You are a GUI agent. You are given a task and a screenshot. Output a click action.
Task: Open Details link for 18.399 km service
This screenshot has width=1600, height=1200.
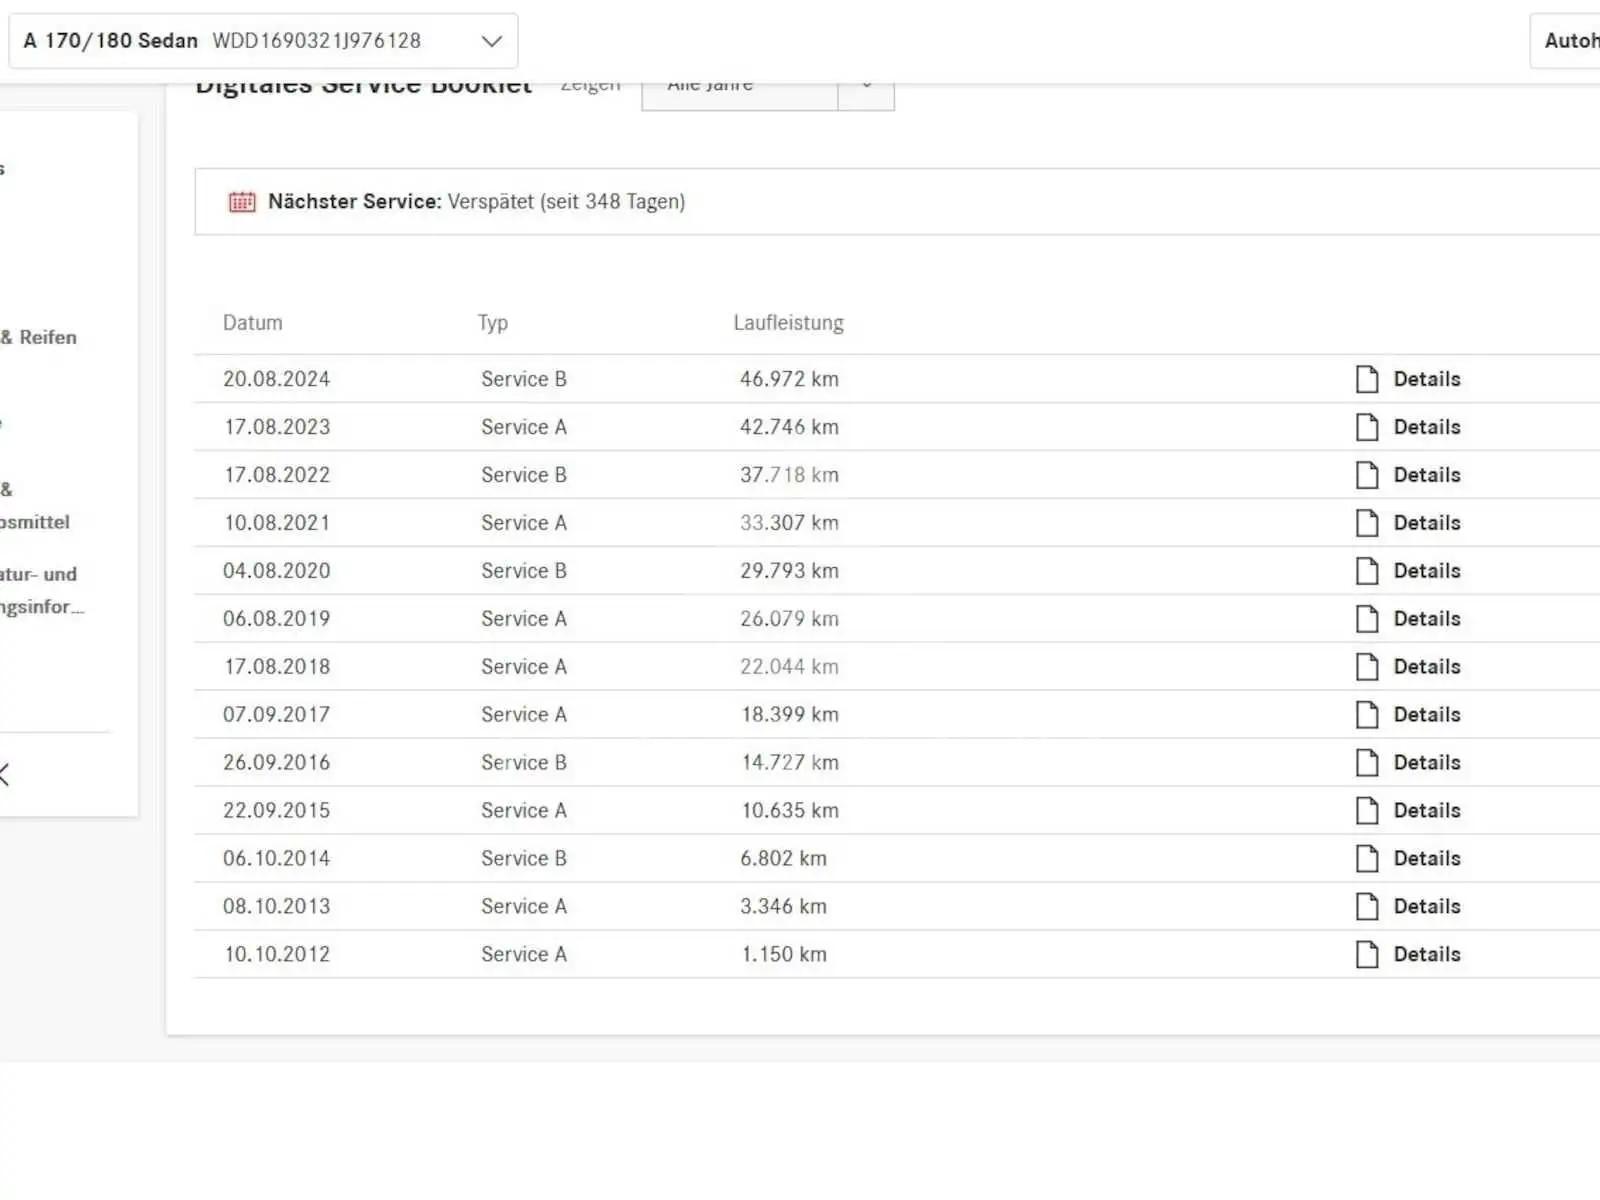pyautogui.click(x=1427, y=715)
